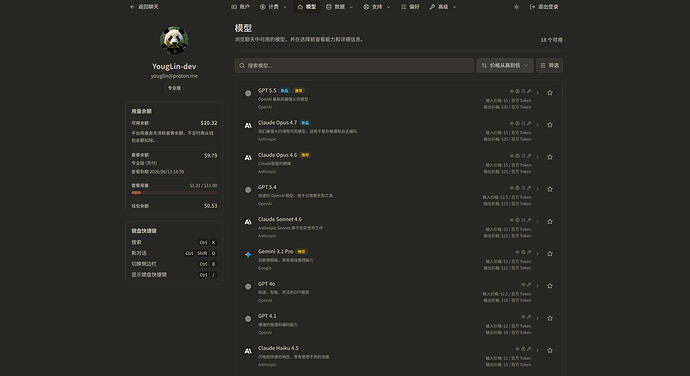Open the 账户 tab in top navigation
Viewport: 690px width, 376px height.
240,7
